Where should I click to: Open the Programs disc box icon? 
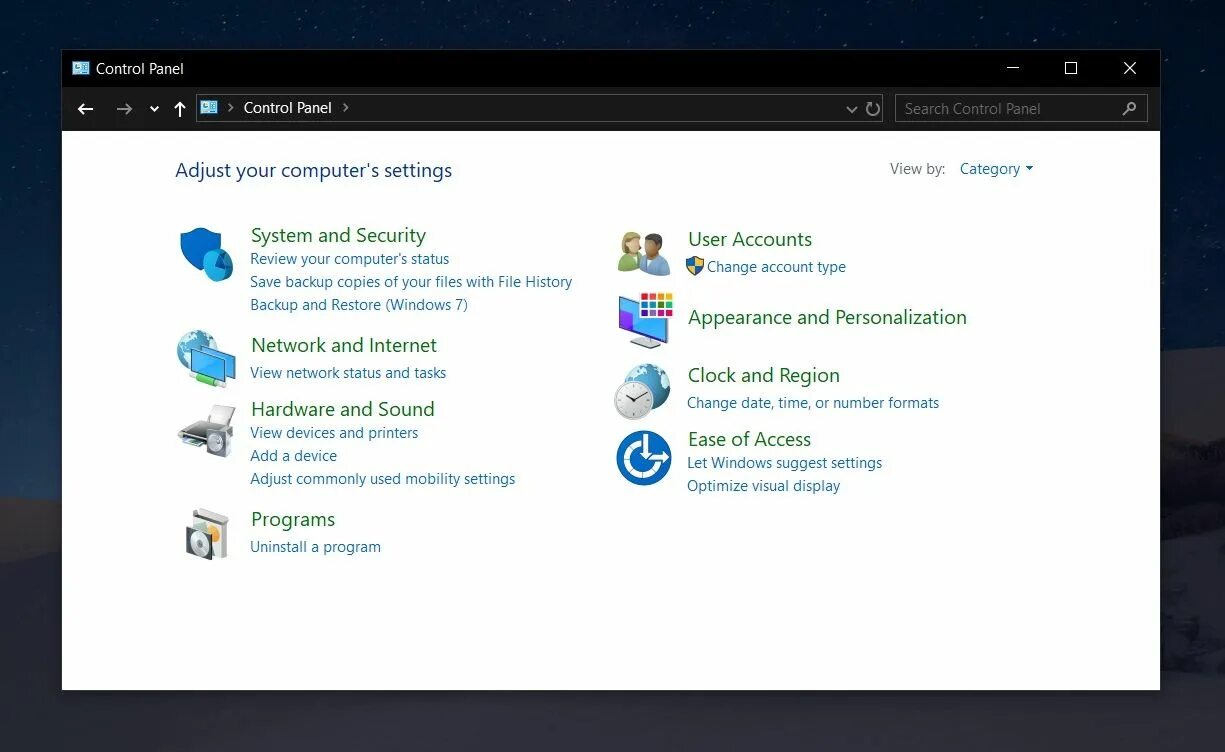click(207, 534)
